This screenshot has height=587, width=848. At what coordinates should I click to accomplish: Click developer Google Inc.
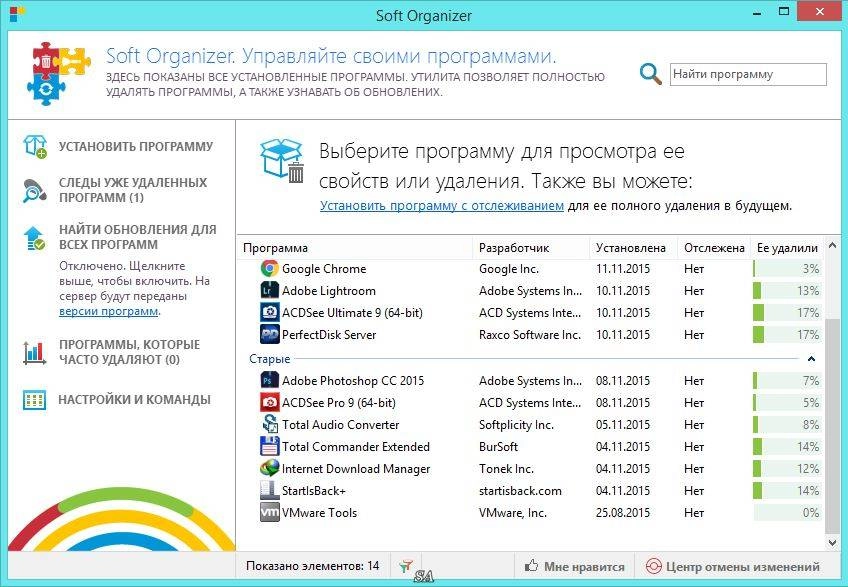coord(509,269)
